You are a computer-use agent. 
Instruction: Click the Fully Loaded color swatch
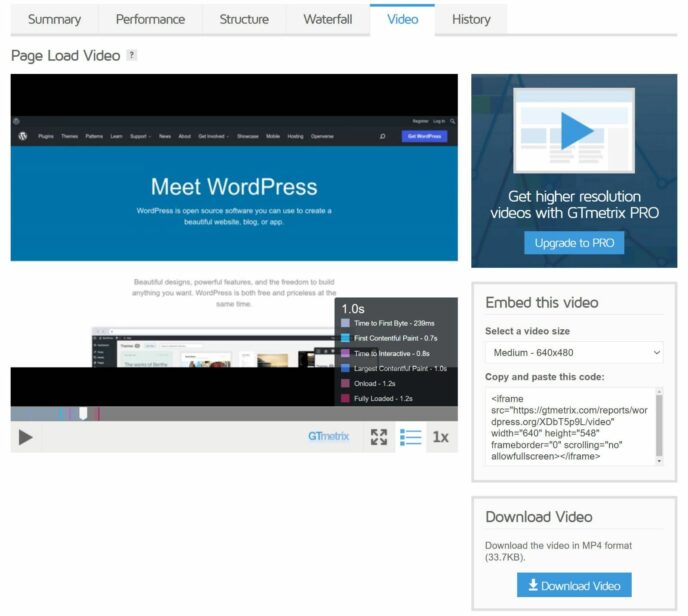click(x=345, y=398)
